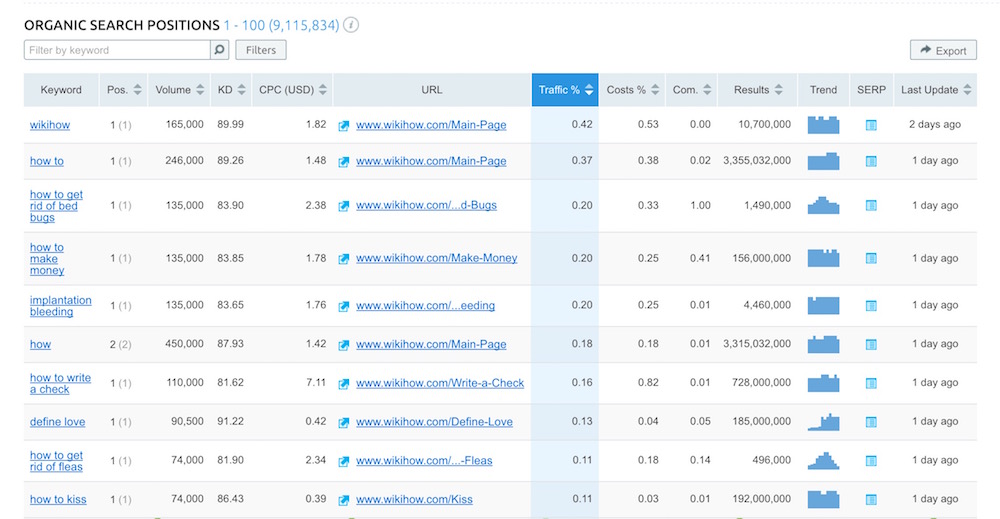This screenshot has height=519, width=1000.
Task: Click external link icon for Make-Money URL
Action: click(x=344, y=258)
